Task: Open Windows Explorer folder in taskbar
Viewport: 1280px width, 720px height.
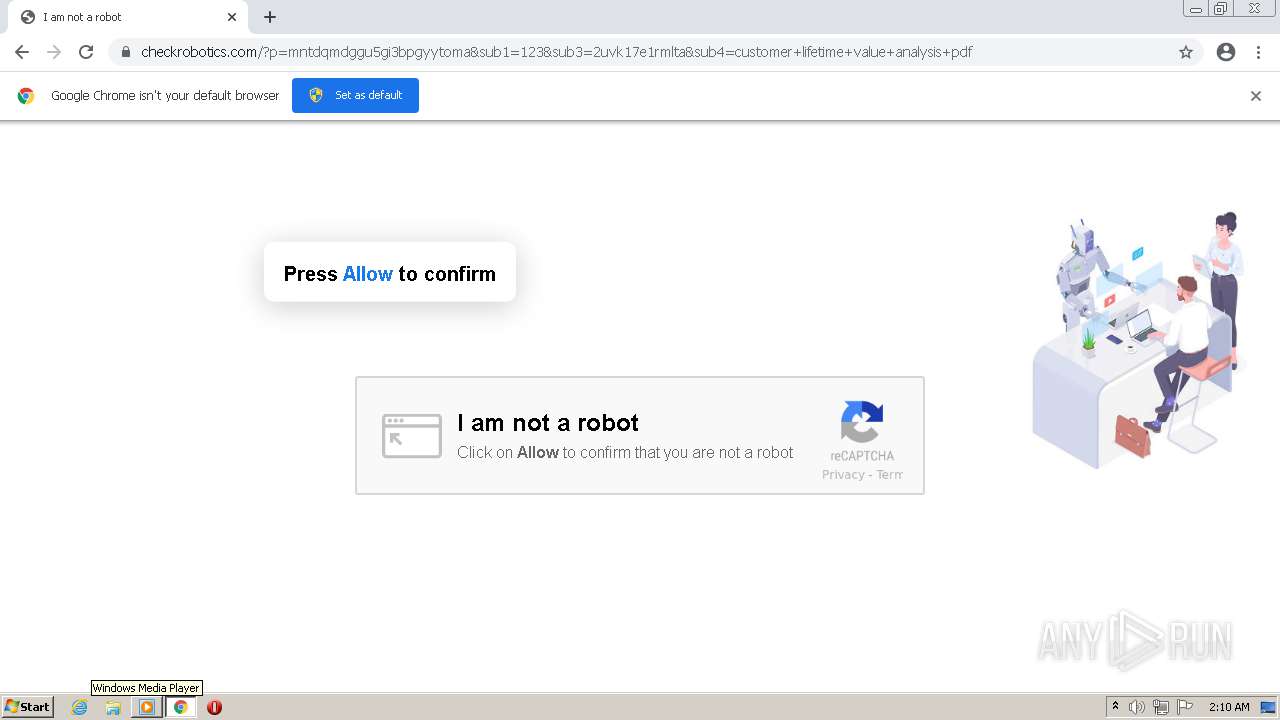Action: point(113,707)
